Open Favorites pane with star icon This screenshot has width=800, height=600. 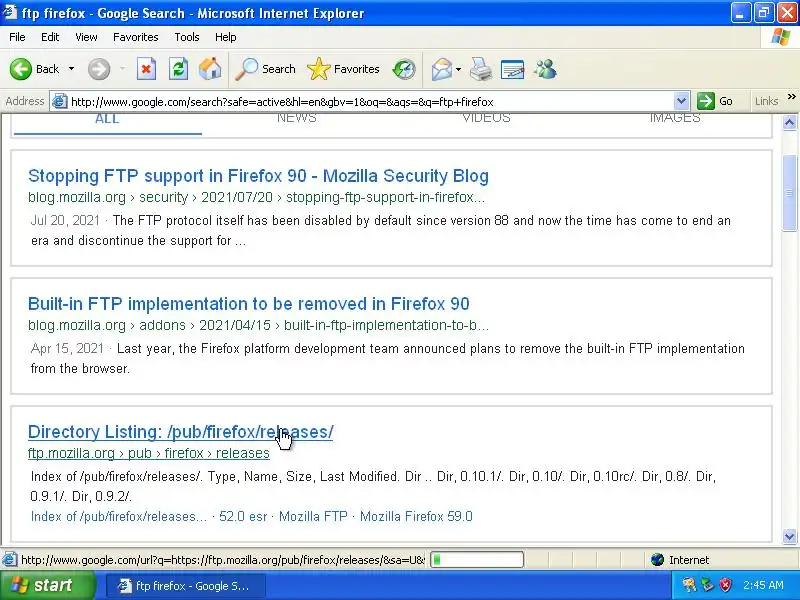tap(343, 69)
